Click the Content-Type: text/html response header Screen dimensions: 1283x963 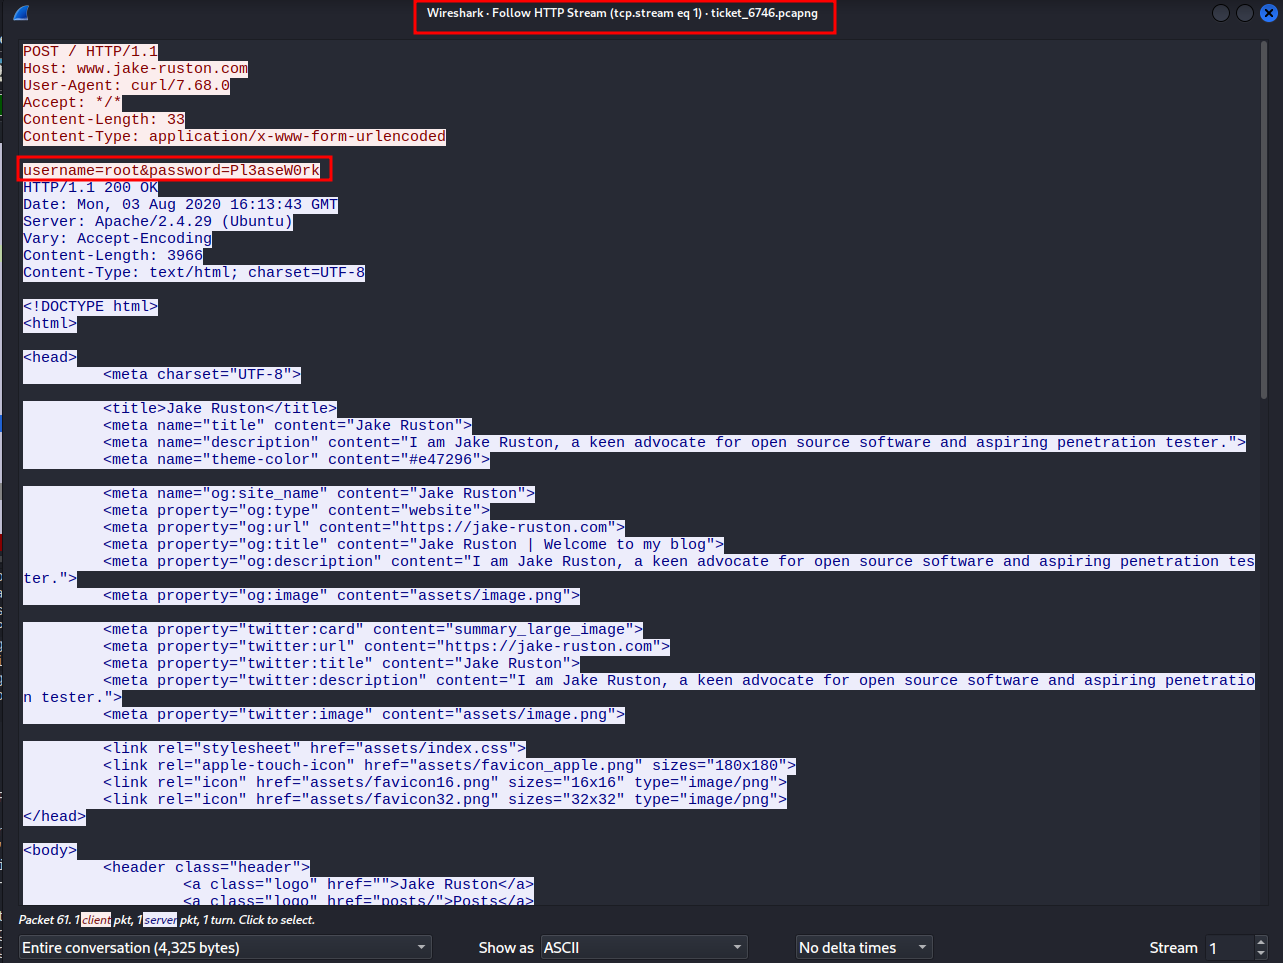194,272
